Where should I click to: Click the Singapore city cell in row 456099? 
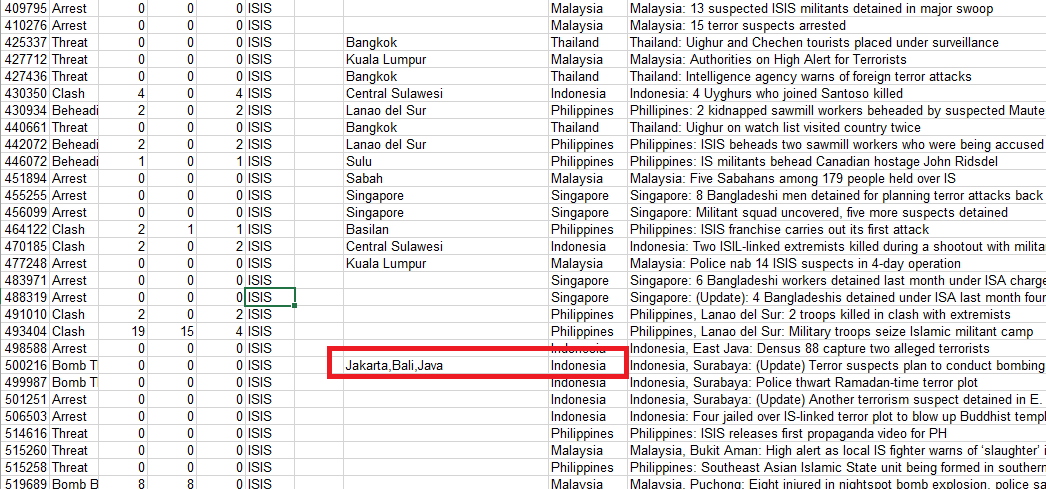445,213
